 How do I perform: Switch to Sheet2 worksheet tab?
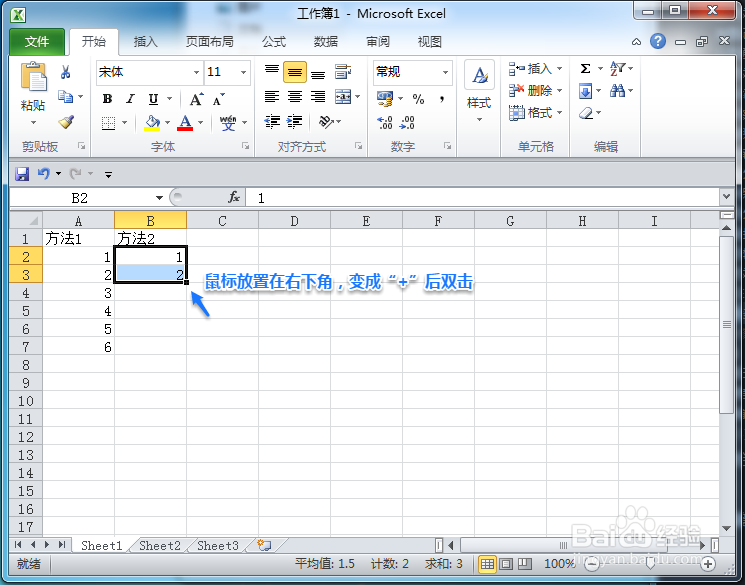[160, 546]
